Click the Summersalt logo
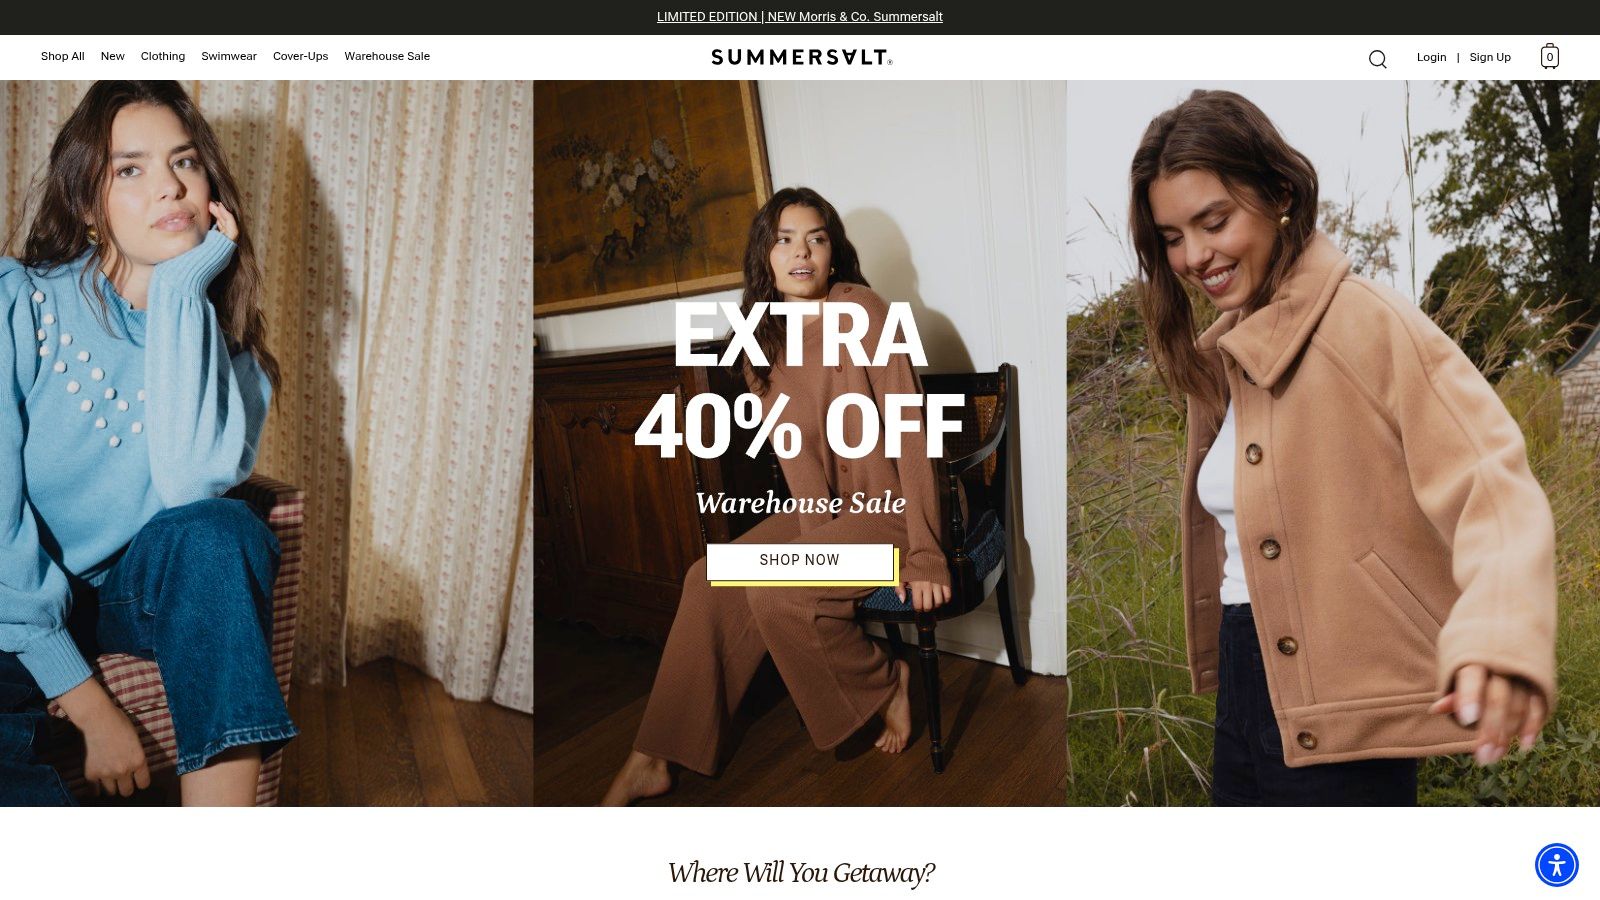The height and width of the screenshot is (900, 1600). point(801,57)
